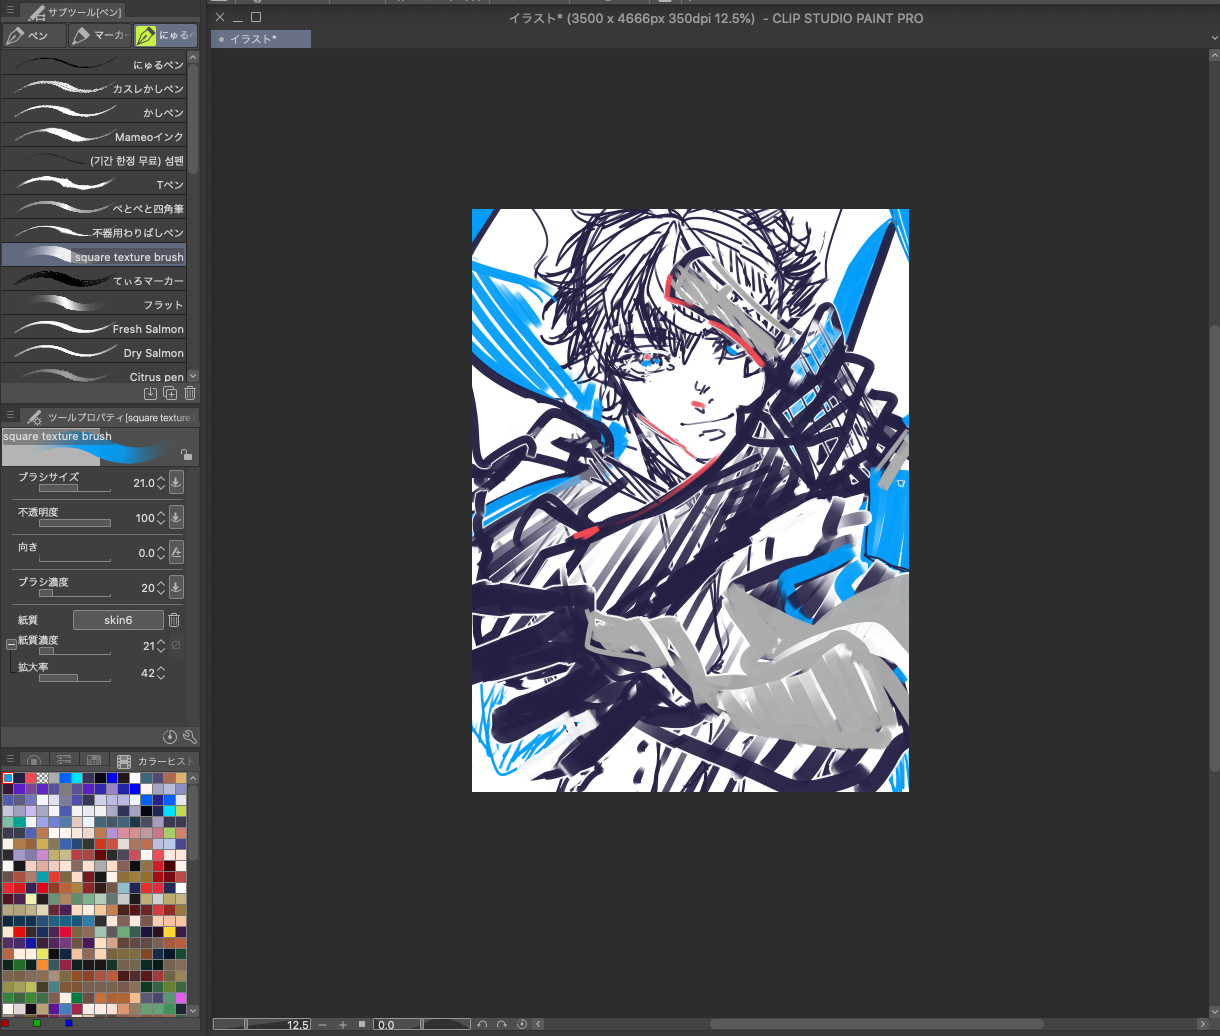The image size is (1220, 1036).
Task: Expand the canvas tab list chevron
Action: pyautogui.click(x=1213, y=39)
